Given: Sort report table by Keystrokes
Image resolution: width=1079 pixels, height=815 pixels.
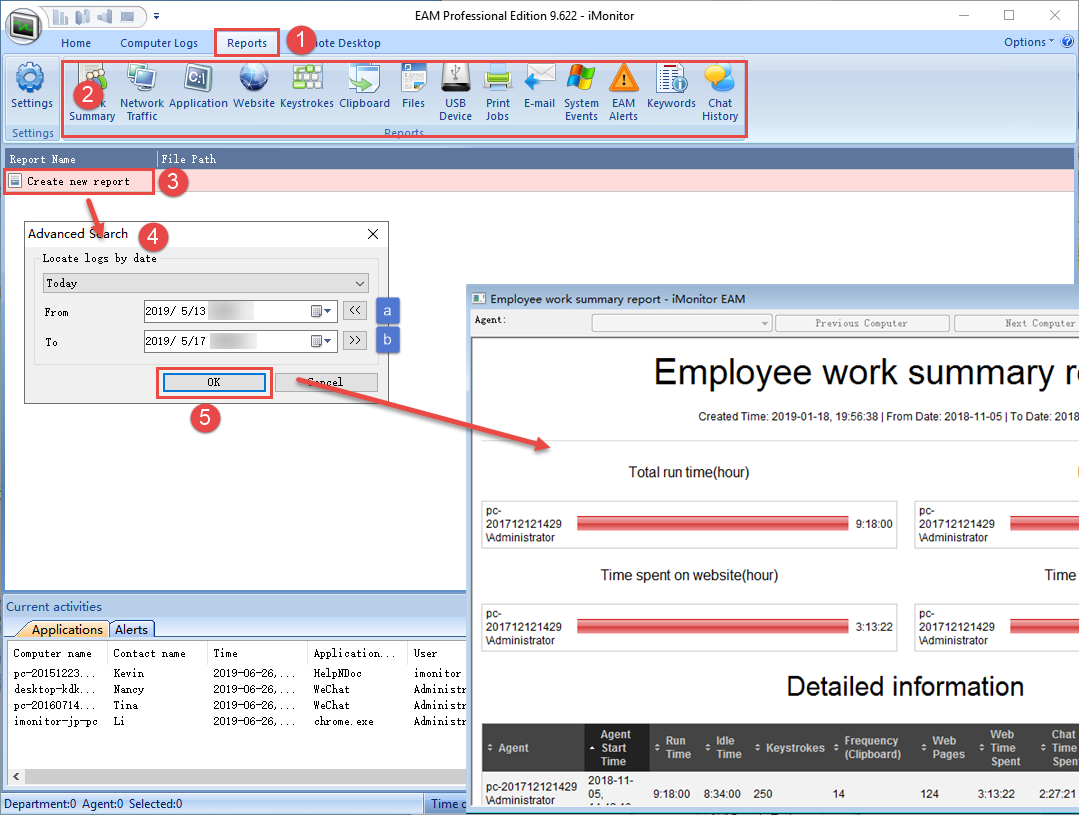Looking at the screenshot, I should pos(790,748).
